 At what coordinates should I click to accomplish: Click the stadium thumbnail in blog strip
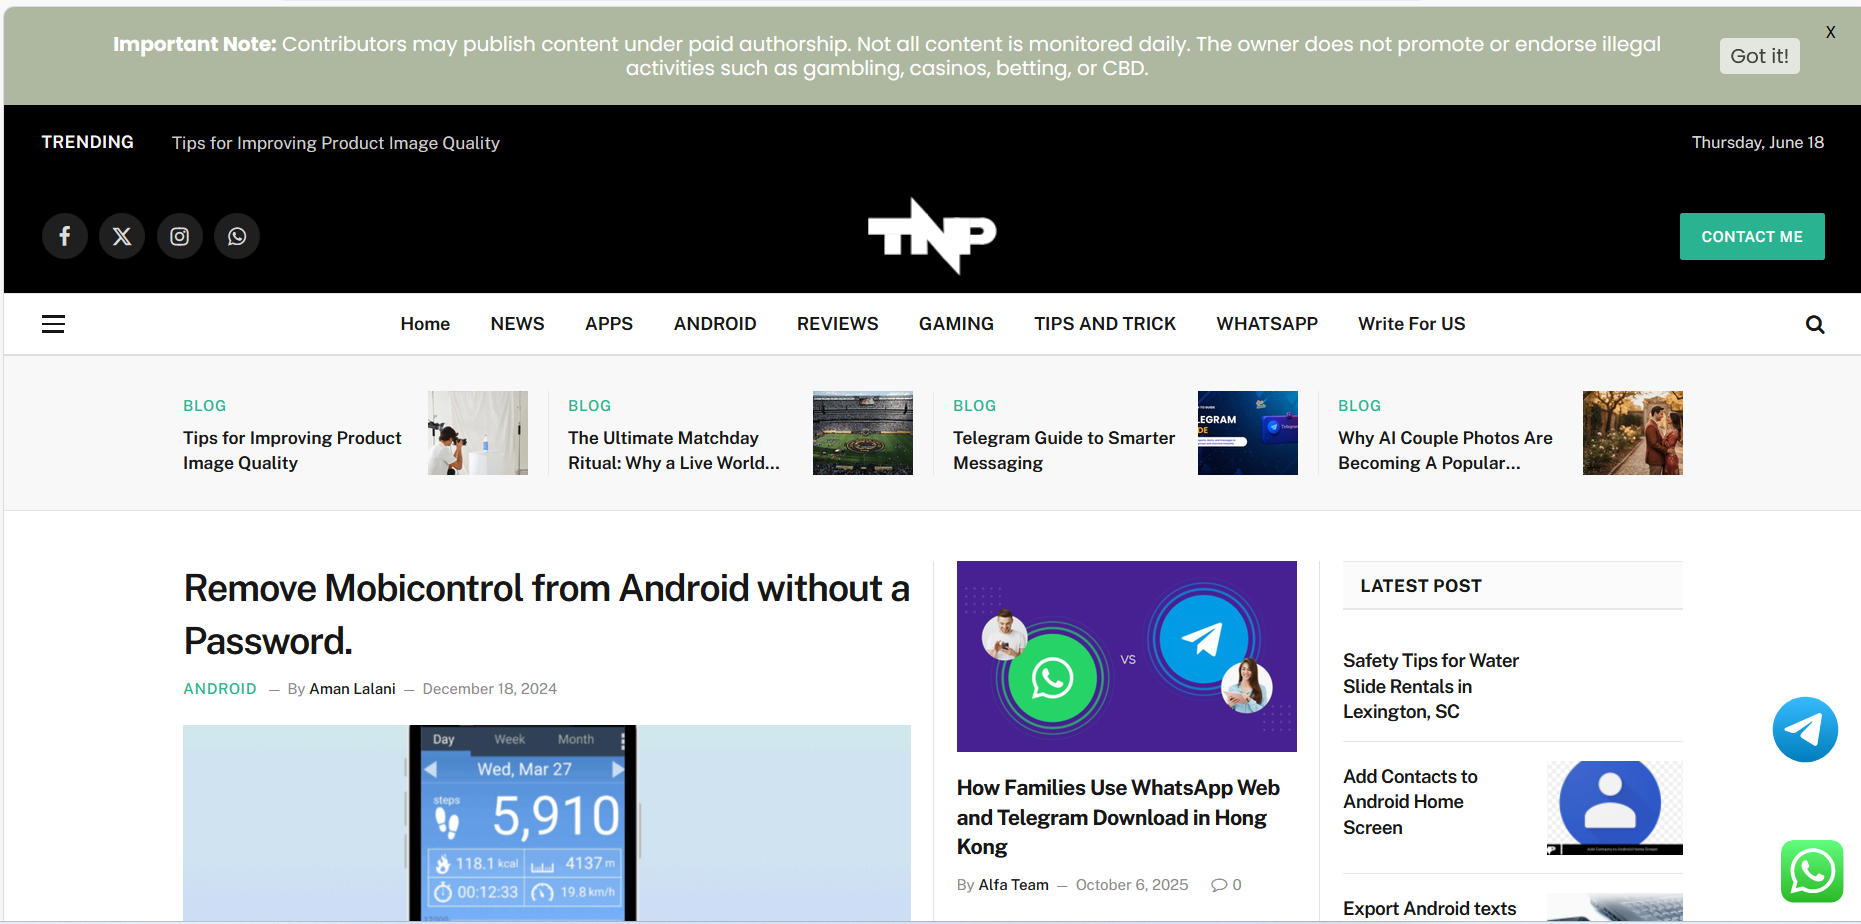[863, 433]
